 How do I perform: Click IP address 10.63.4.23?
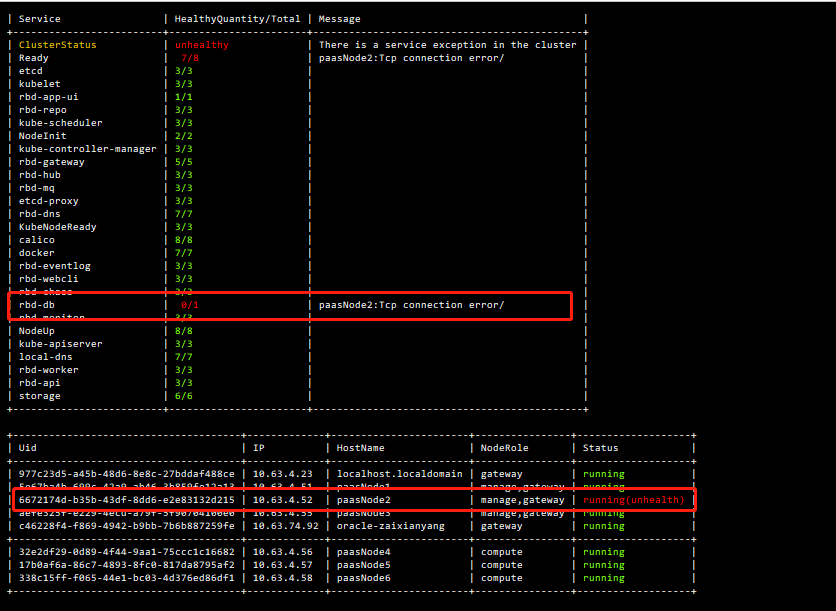(283, 474)
